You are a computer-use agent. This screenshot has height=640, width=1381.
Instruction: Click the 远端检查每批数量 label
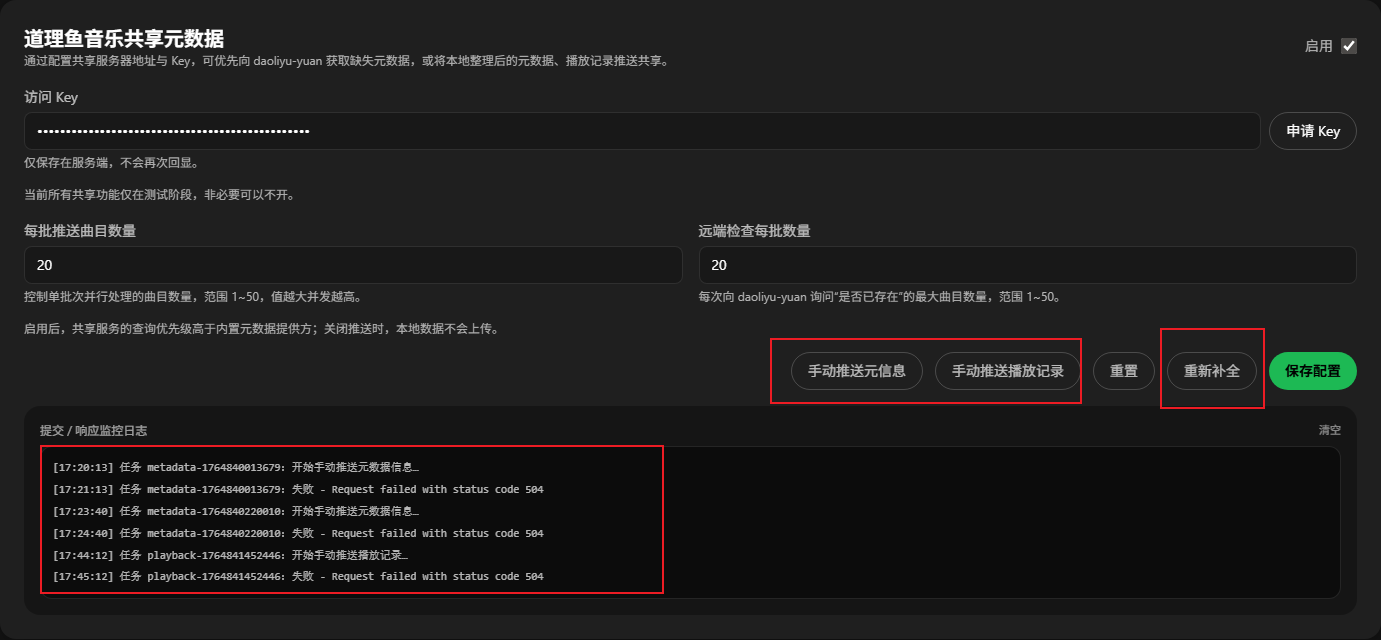[x=754, y=231]
